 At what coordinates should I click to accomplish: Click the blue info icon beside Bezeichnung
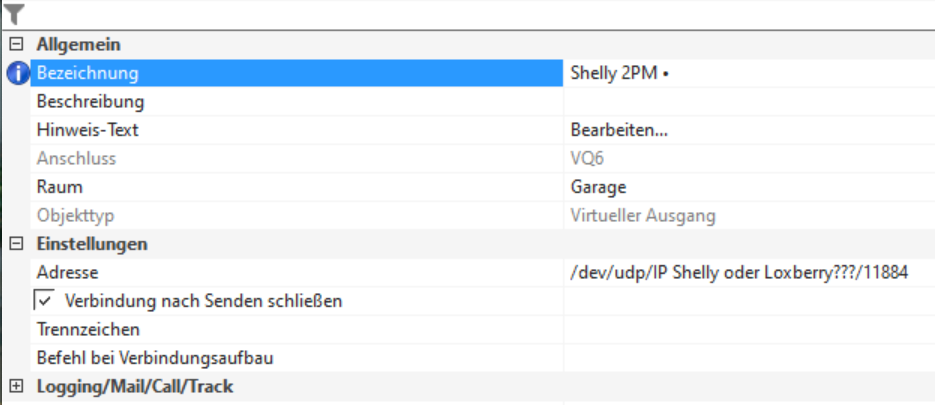[17, 73]
